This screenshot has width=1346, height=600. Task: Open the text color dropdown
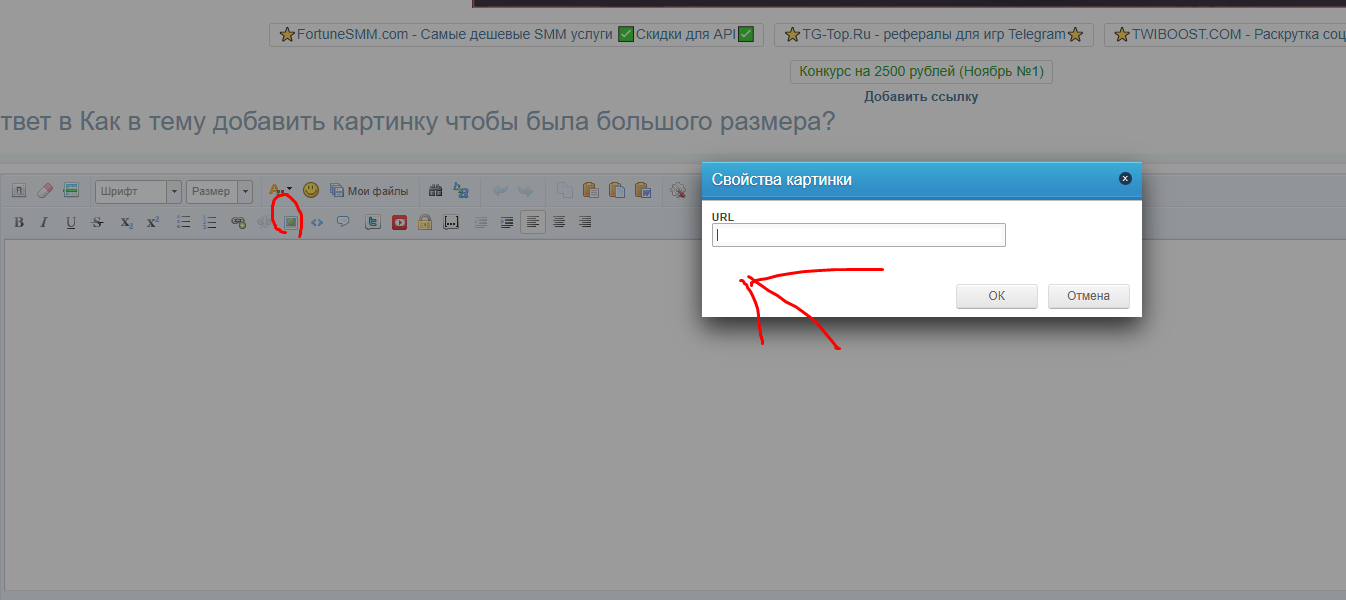pos(281,190)
